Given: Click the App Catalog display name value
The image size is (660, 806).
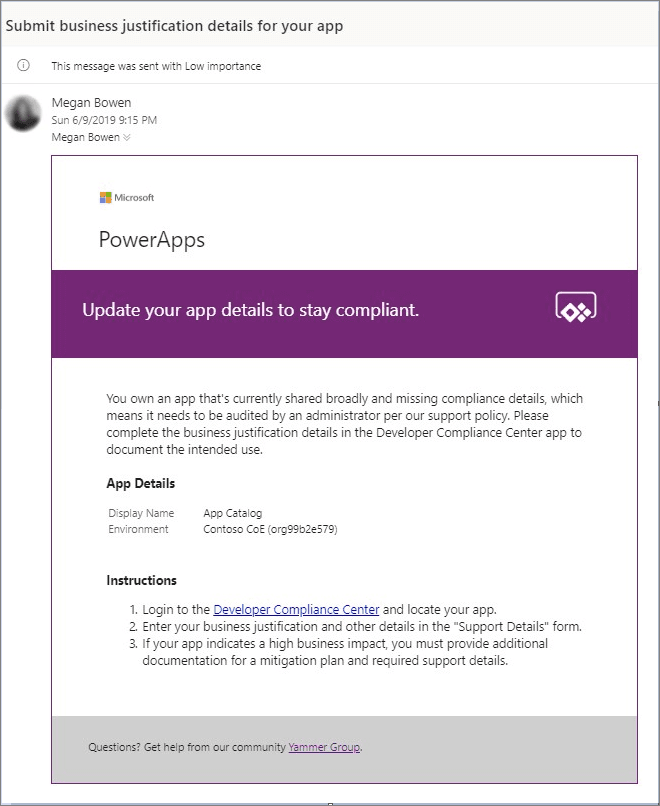Looking at the screenshot, I should click(x=232, y=514).
